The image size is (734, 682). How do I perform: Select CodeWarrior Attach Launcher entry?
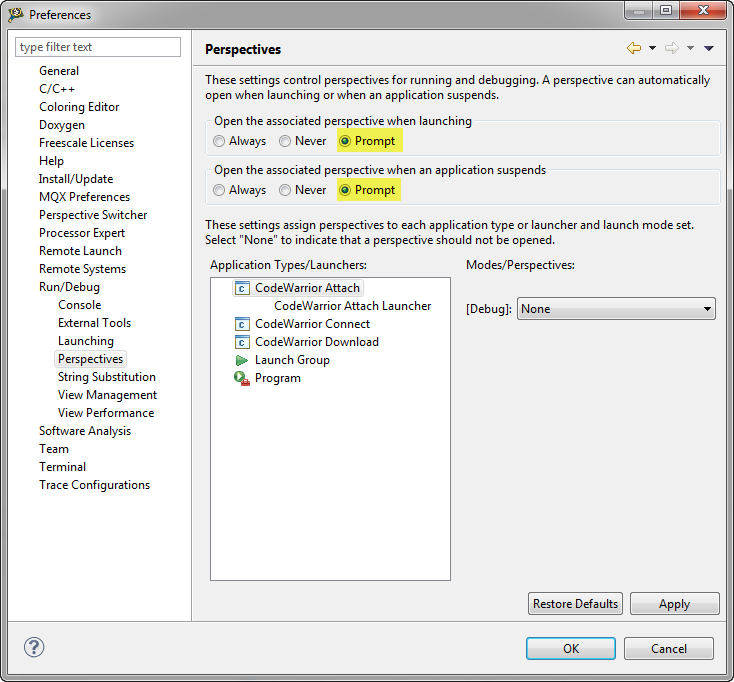[352, 306]
